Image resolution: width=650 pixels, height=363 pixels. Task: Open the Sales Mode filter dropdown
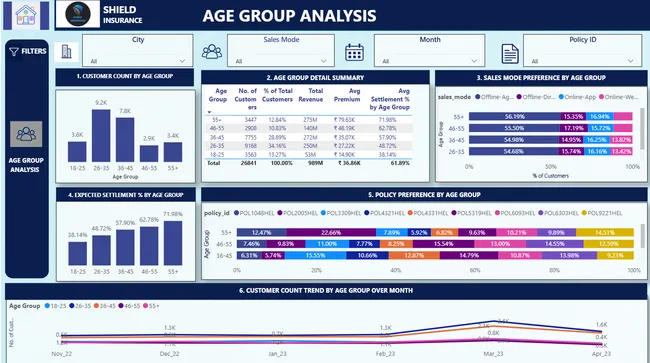tap(281, 61)
